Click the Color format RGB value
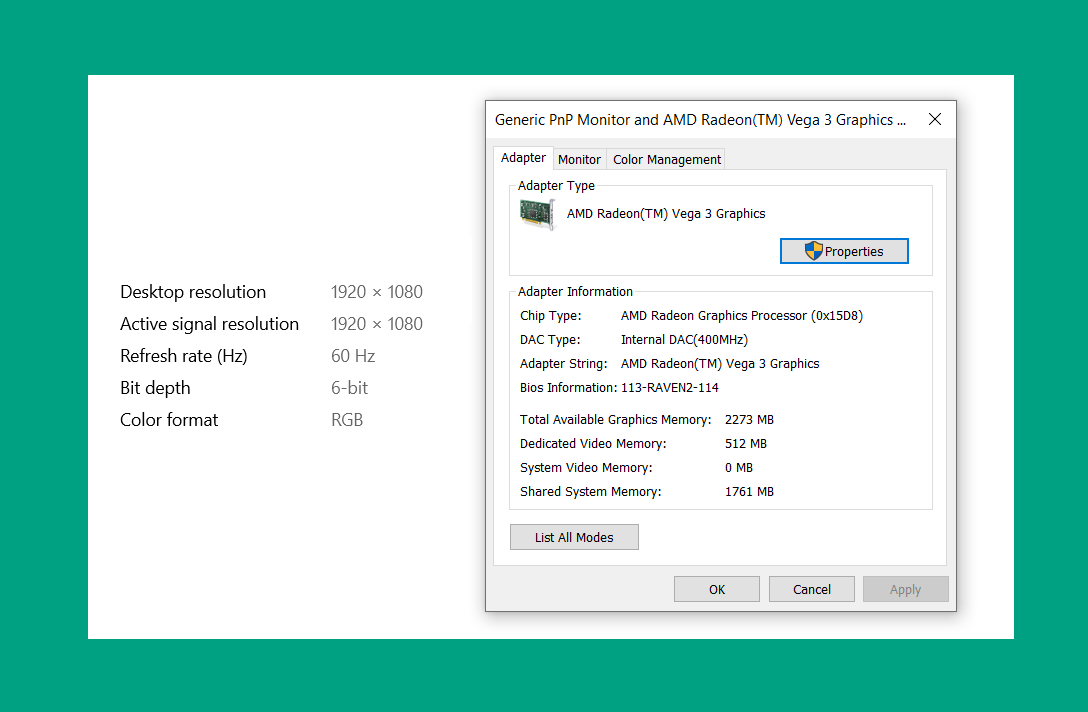Viewport: 1088px width, 712px height. coord(347,420)
